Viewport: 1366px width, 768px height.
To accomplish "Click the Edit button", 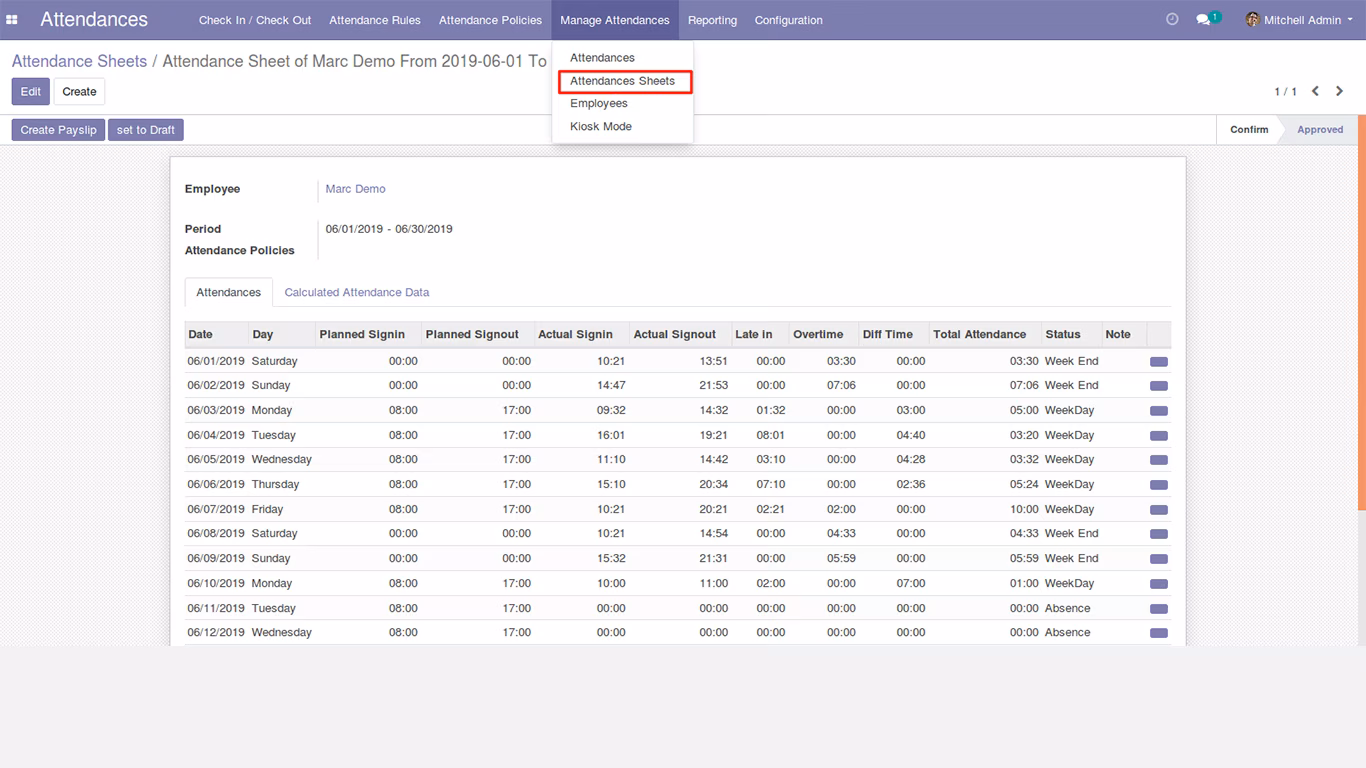I will tap(31, 92).
